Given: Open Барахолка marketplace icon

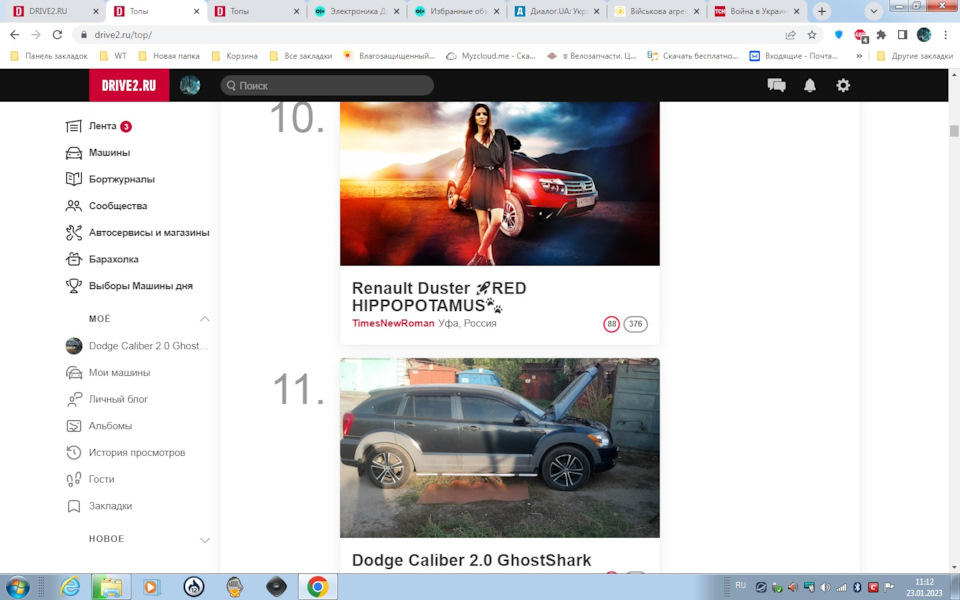Looking at the screenshot, I should (x=73, y=259).
